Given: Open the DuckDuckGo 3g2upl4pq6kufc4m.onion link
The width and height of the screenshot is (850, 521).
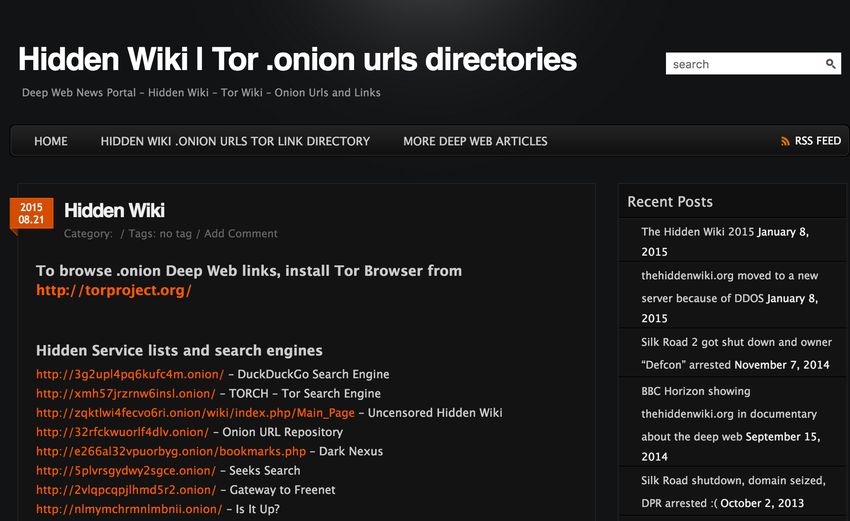Looking at the screenshot, I should click(x=130, y=374).
